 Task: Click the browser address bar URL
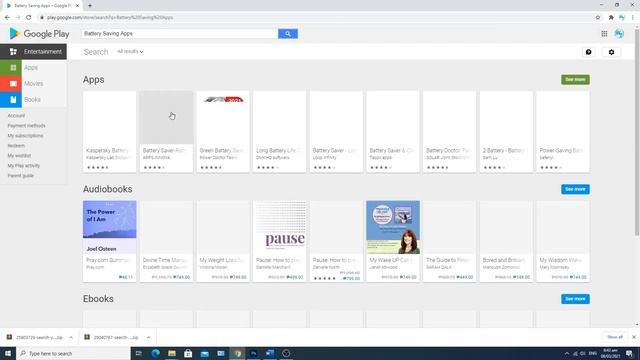[x=110, y=18]
